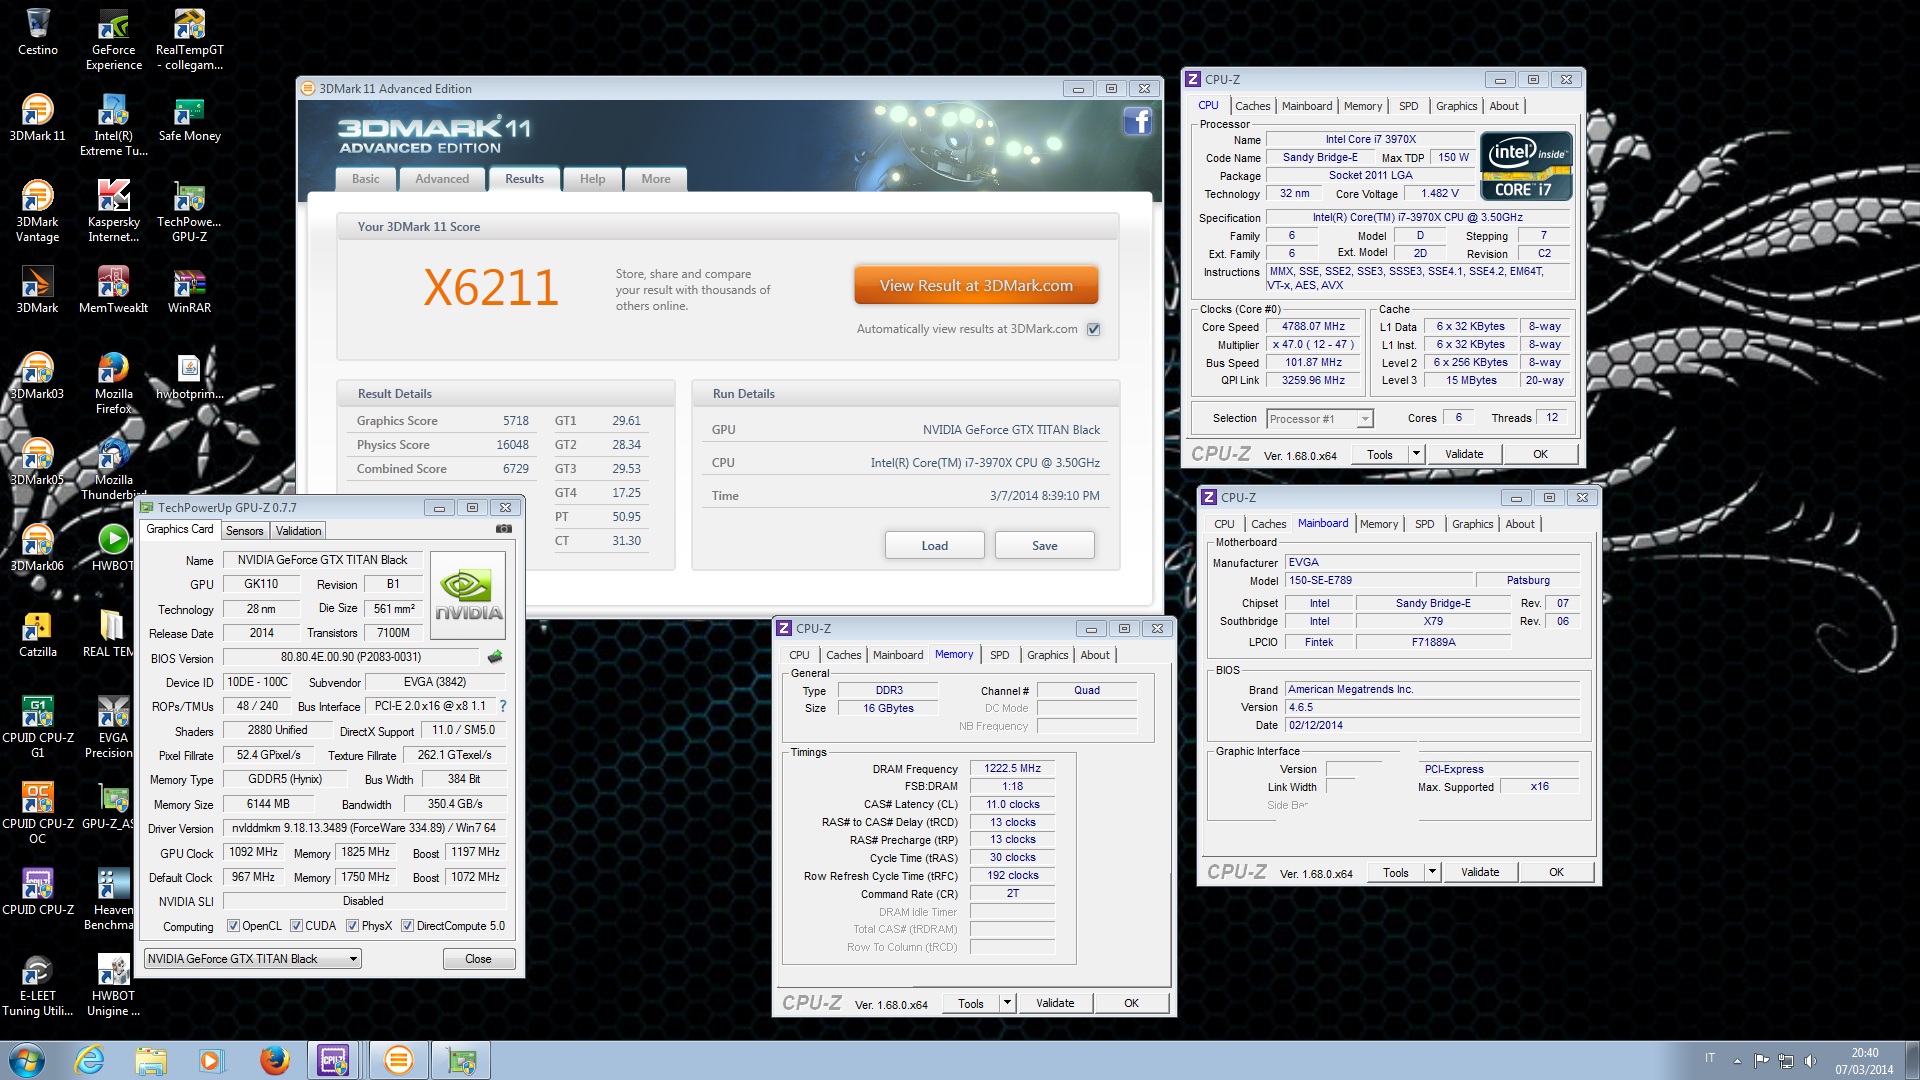Open 3DMark03 desktop icon
Image resolution: width=1920 pixels, height=1080 pixels.
[38, 376]
